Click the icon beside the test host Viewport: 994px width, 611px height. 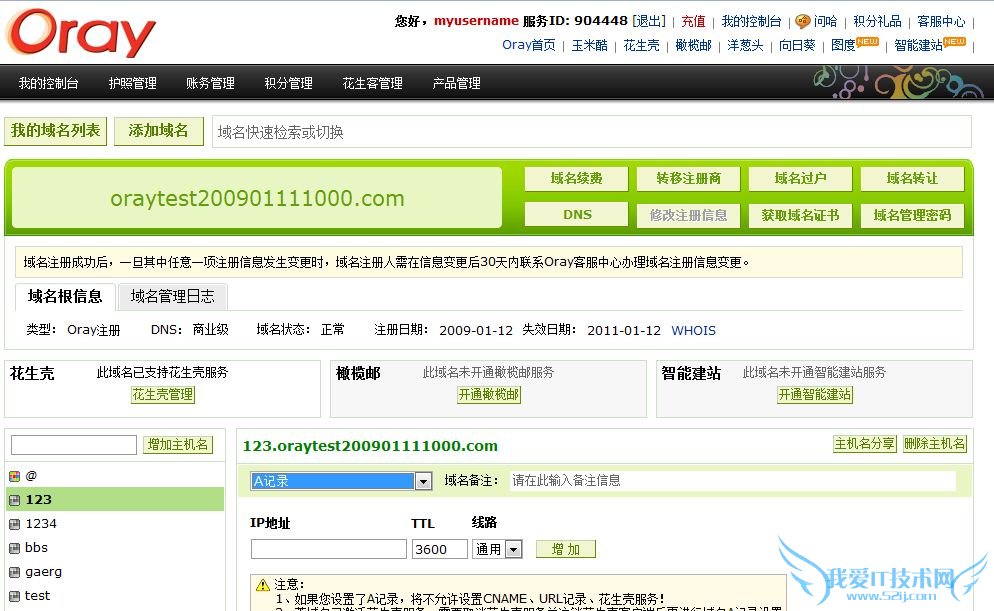(15, 596)
